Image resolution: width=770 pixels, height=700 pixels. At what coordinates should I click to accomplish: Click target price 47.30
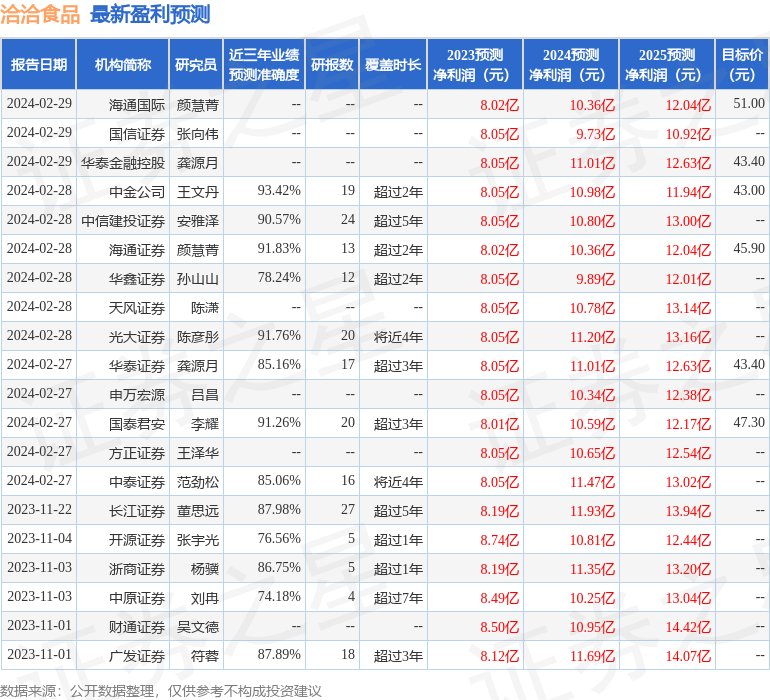tap(749, 422)
